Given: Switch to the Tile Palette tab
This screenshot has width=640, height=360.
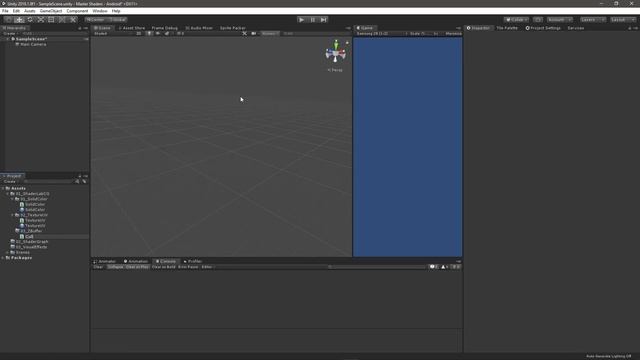Looking at the screenshot, I should [507, 28].
